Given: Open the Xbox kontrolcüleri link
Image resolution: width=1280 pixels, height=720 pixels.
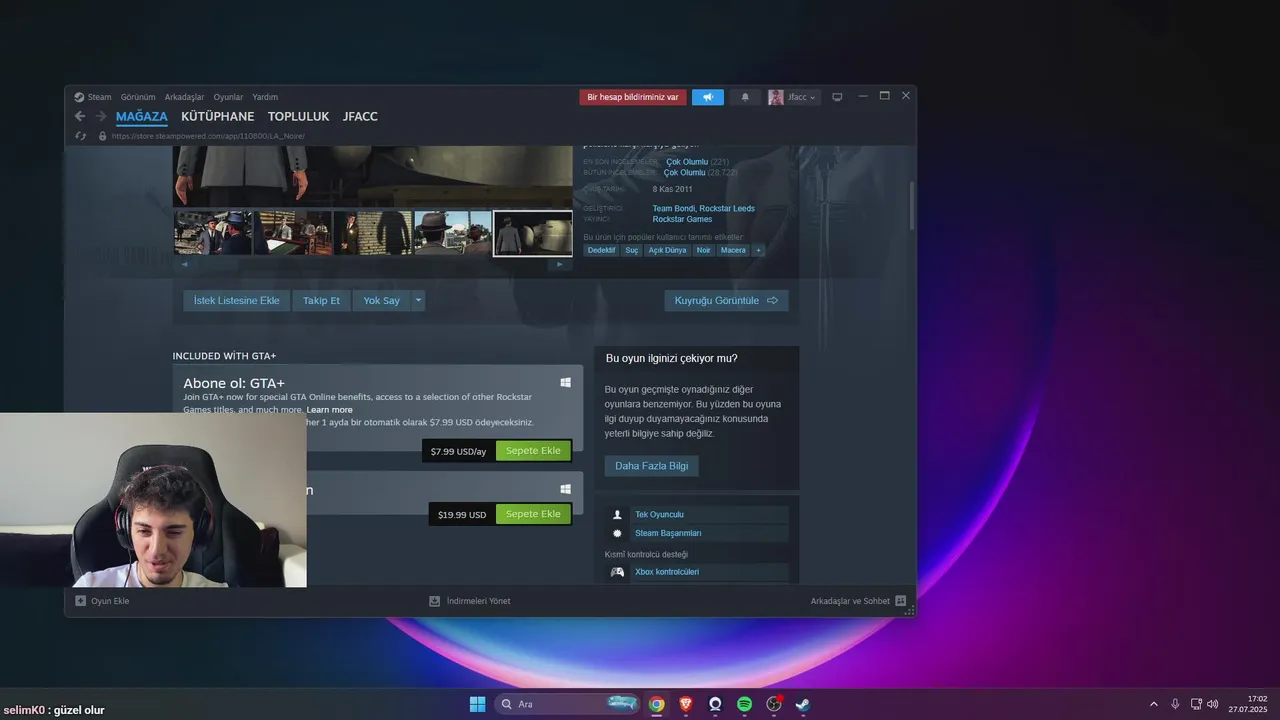Looking at the screenshot, I should [667, 572].
